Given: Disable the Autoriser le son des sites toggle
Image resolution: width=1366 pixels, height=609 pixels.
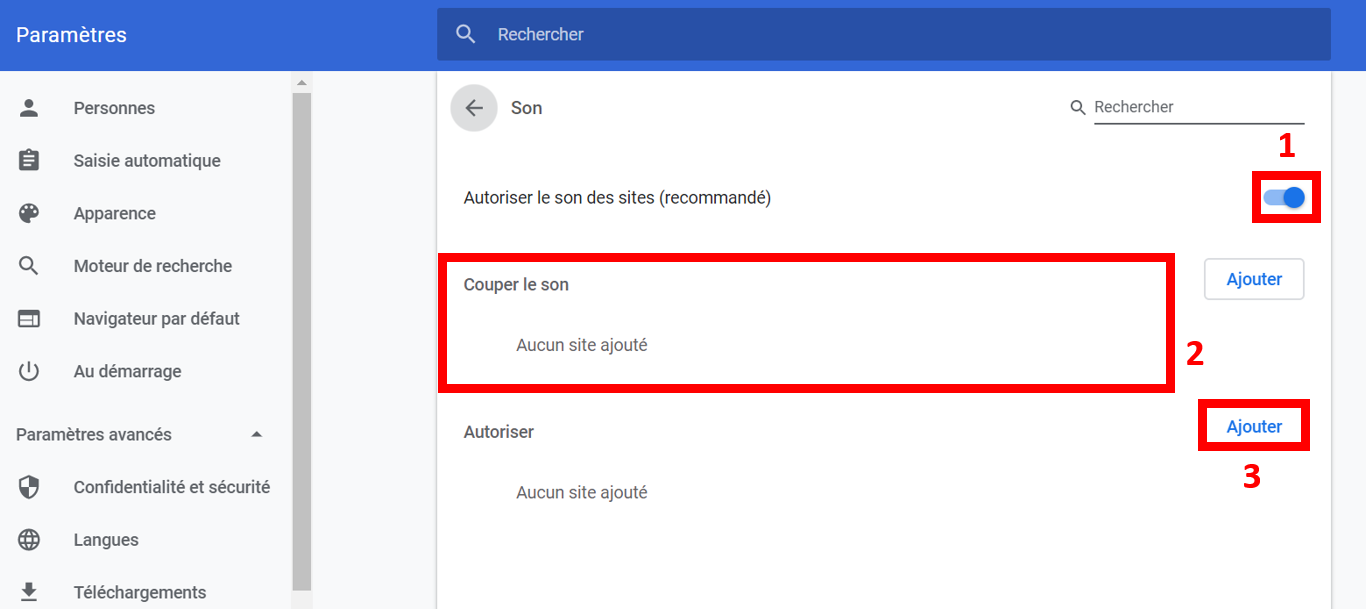Looking at the screenshot, I should tap(1285, 198).
